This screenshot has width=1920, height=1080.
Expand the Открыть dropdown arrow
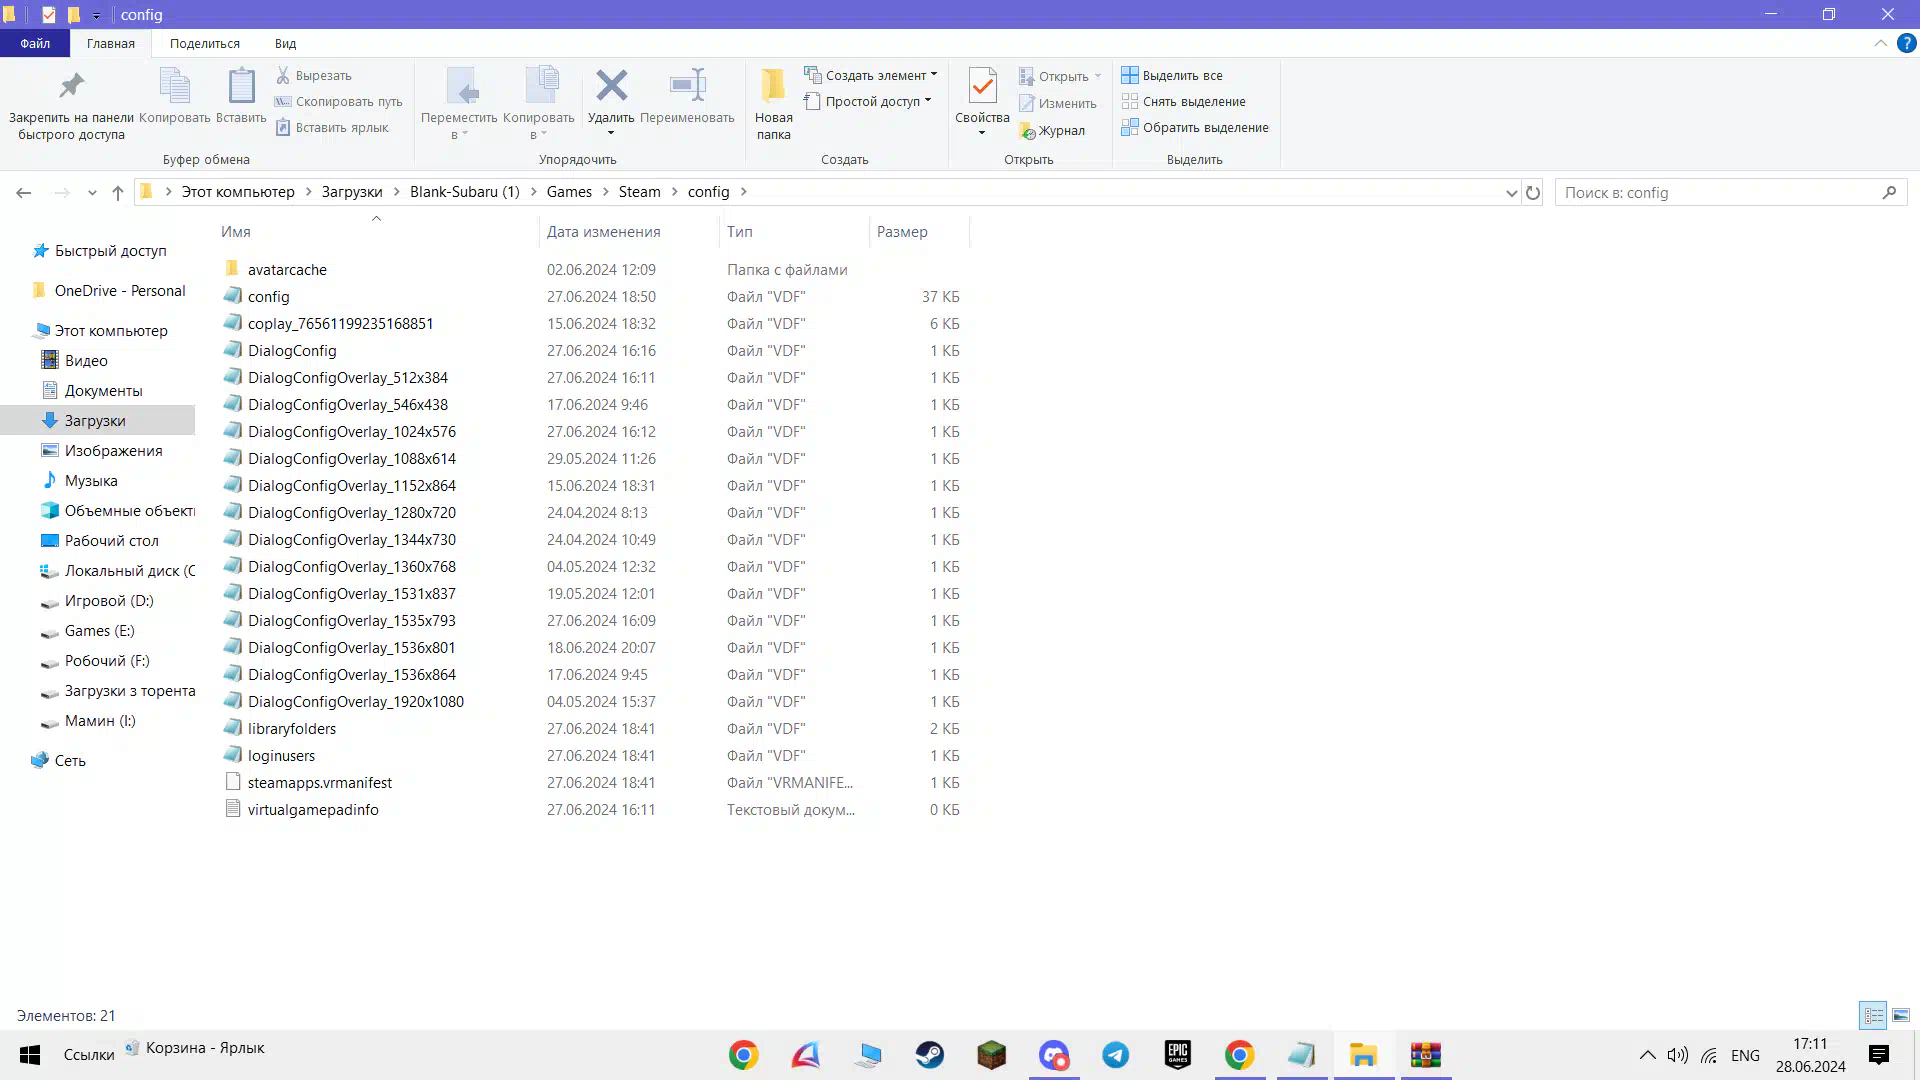[x=1098, y=76]
